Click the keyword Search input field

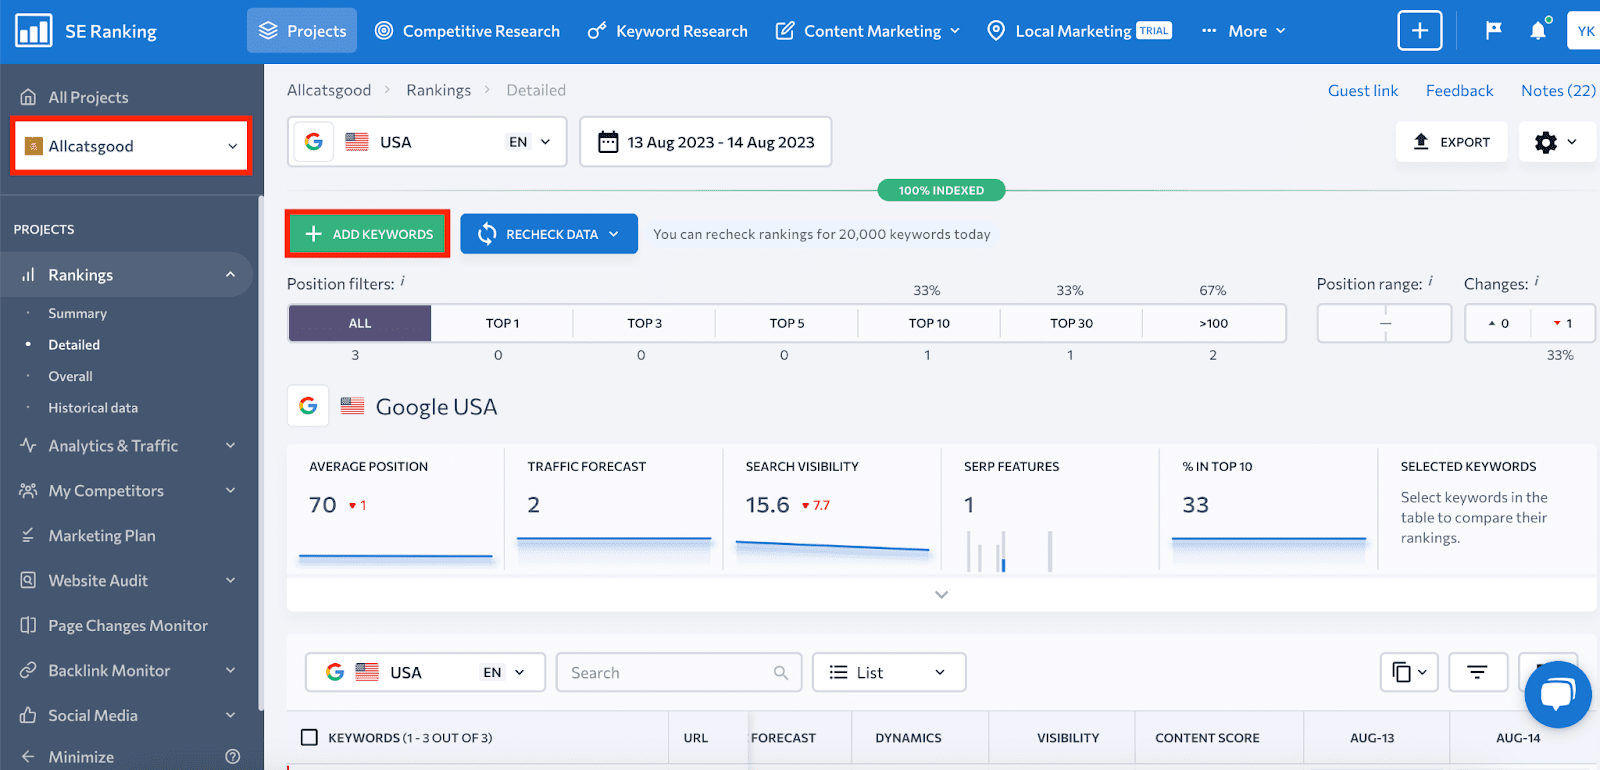[679, 672]
